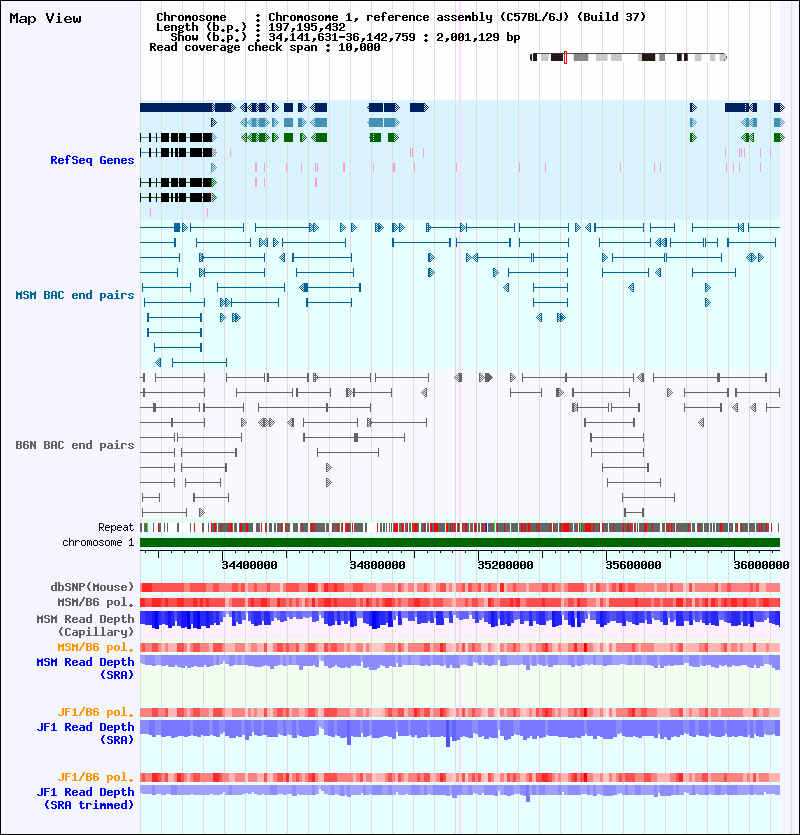Click the Repeat track label
Image resolution: width=800 pixels, height=835 pixels.
(116, 527)
